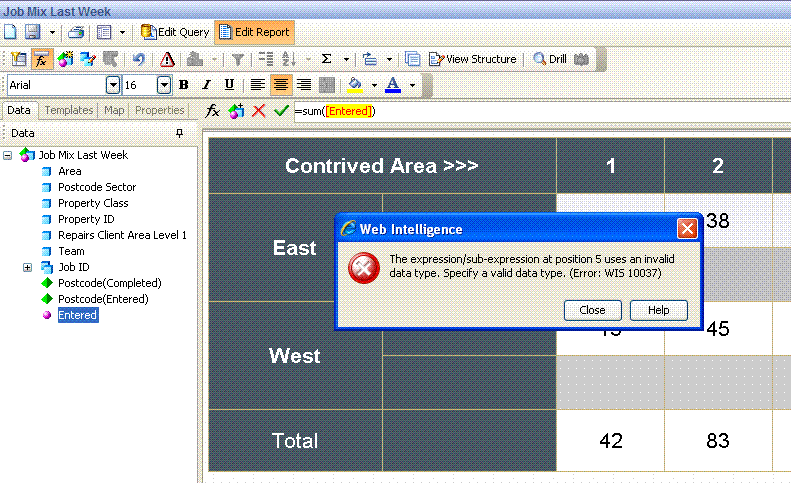Click the blue font color A icon
Image resolution: width=791 pixels, height=483 pixels.
point(392,85)
